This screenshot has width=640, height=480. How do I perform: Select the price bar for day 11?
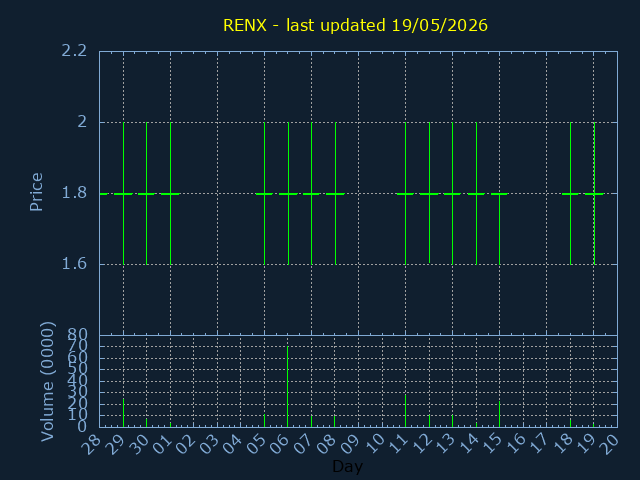point(405,193)
